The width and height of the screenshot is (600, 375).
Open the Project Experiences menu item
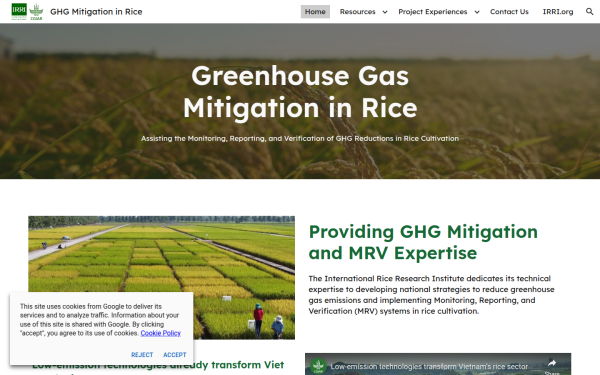click(432, 11)
